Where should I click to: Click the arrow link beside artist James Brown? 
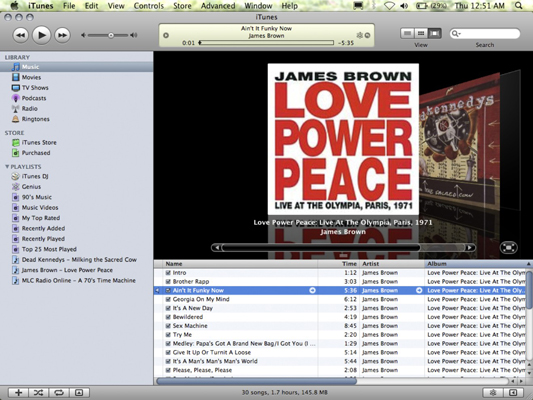419,290
